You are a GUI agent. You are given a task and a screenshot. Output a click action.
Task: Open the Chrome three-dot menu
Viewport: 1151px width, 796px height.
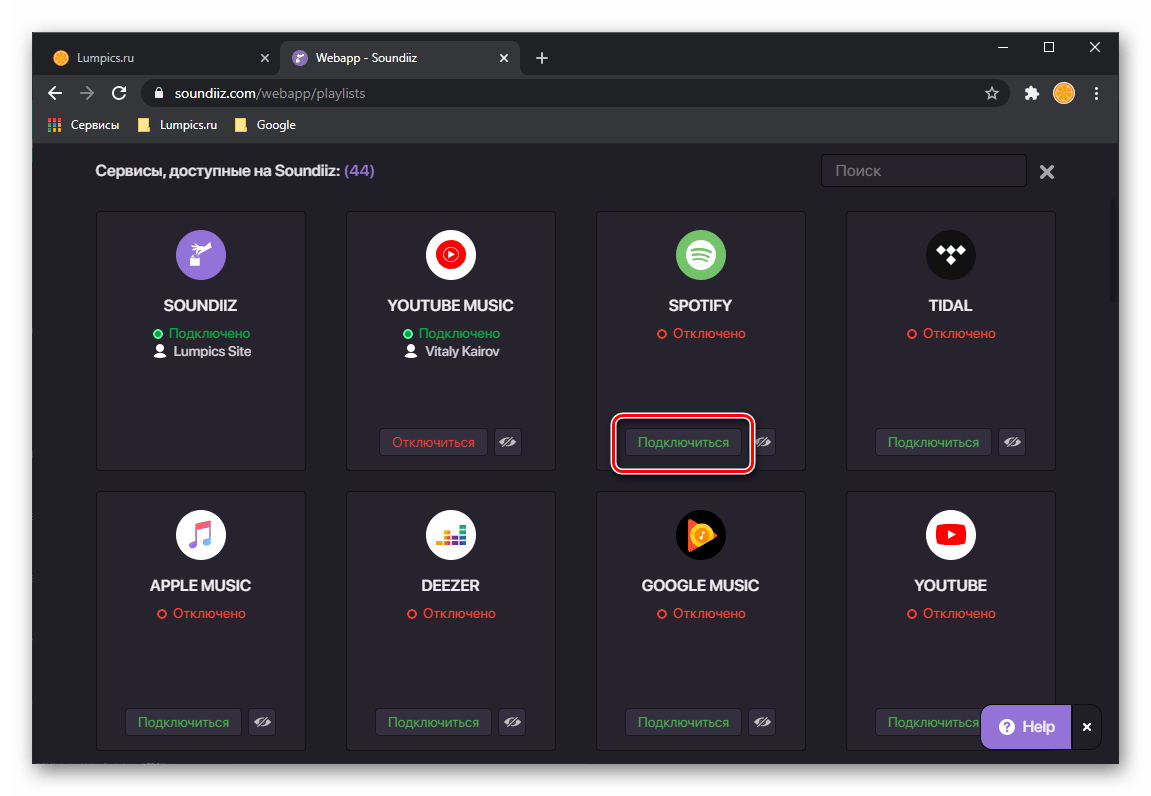point(1096,93)
